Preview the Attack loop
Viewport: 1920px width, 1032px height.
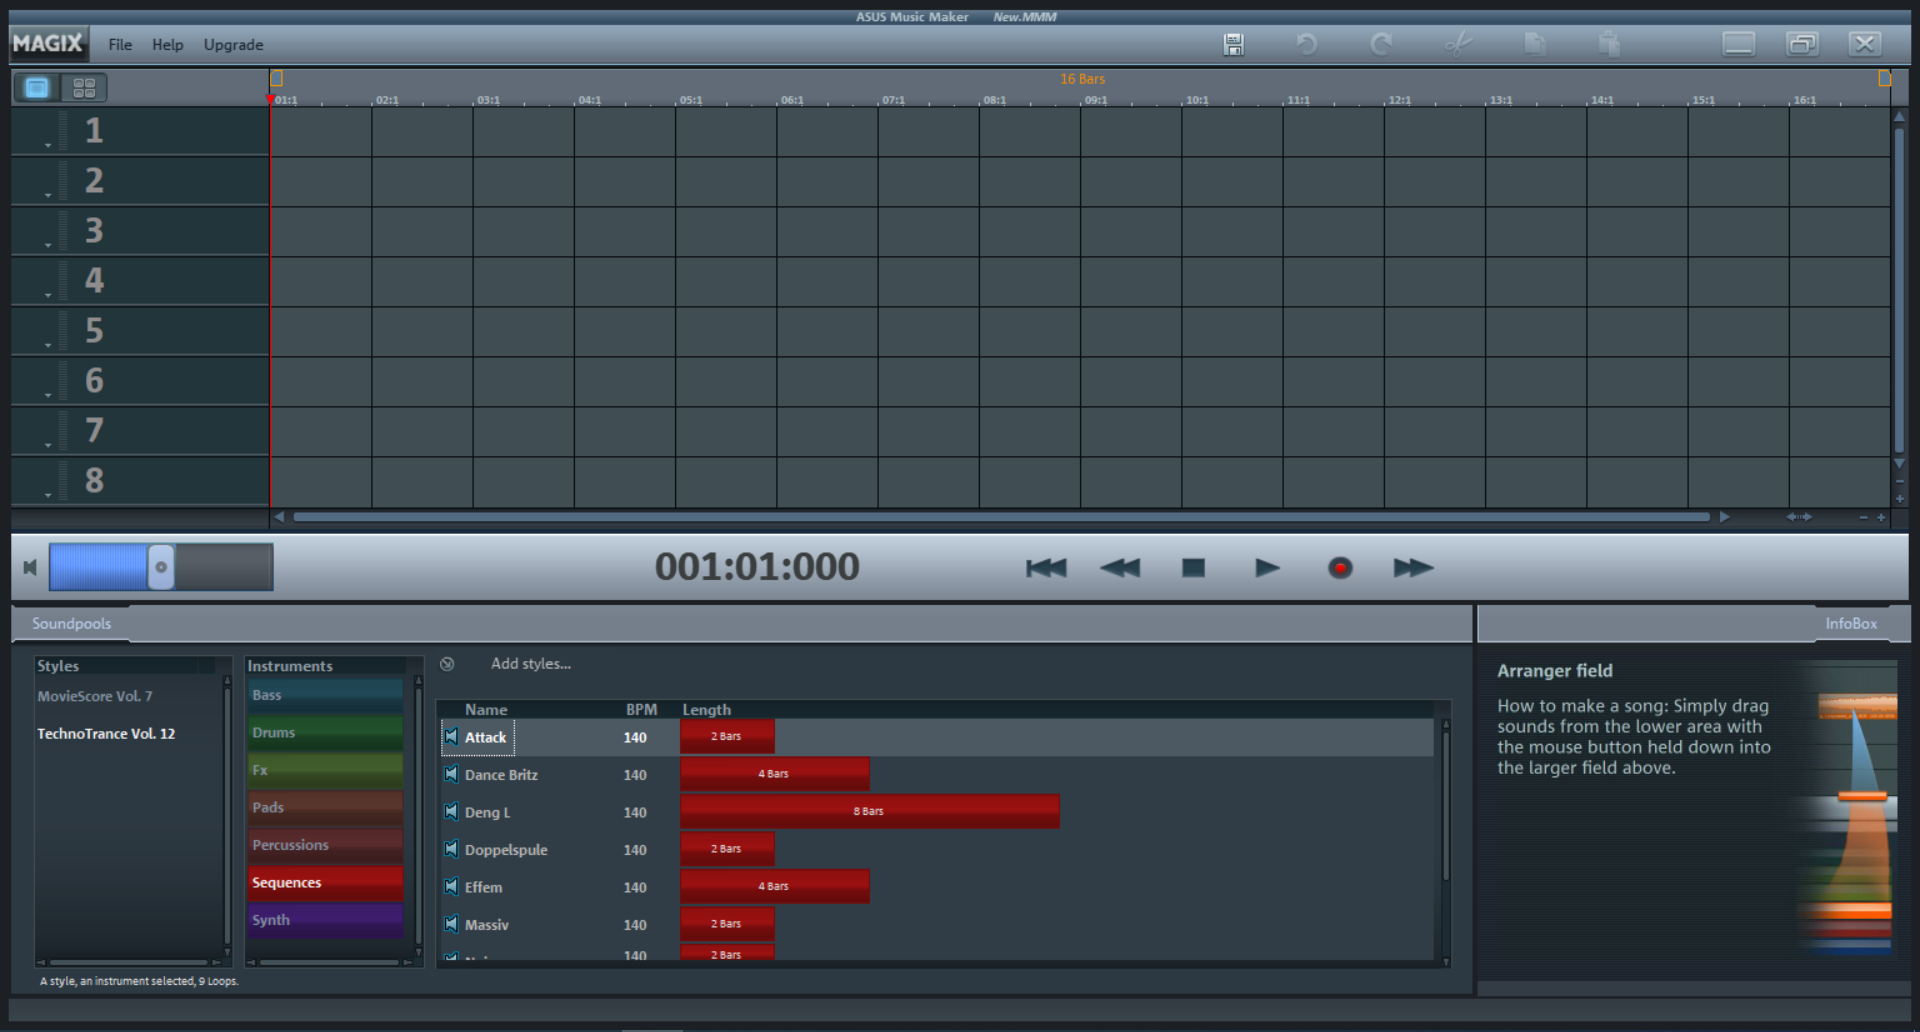(451, 737)
